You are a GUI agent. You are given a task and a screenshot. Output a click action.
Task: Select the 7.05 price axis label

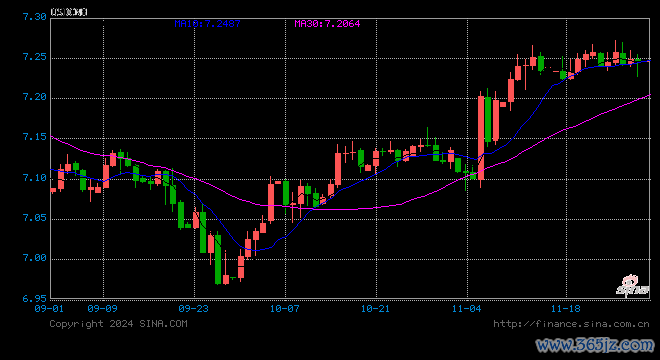[x=35, y=218]
